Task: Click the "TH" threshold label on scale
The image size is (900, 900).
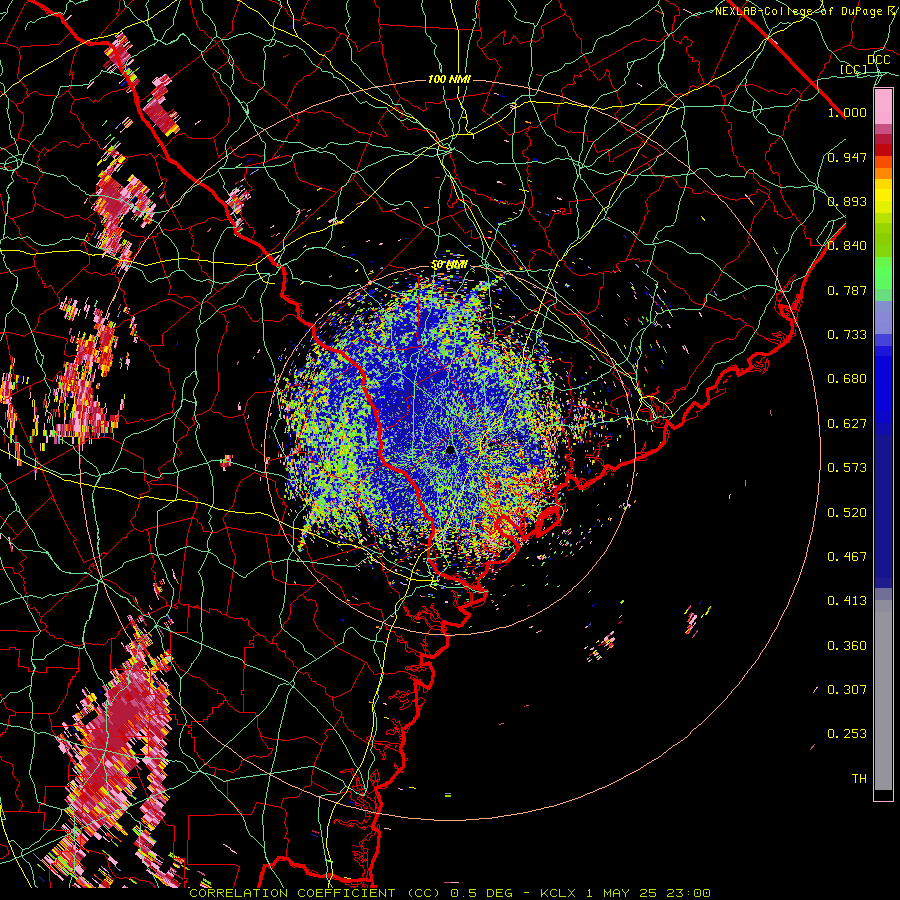Action: click(x=859, y=779)
